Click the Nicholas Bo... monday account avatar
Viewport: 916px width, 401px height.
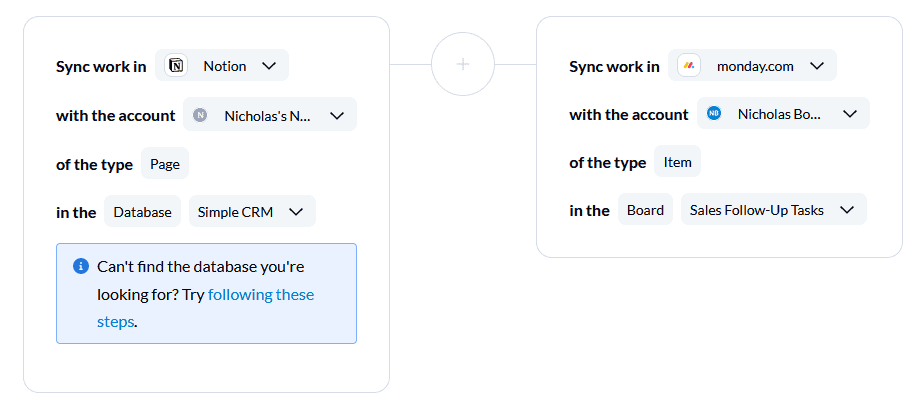(714, 113)
